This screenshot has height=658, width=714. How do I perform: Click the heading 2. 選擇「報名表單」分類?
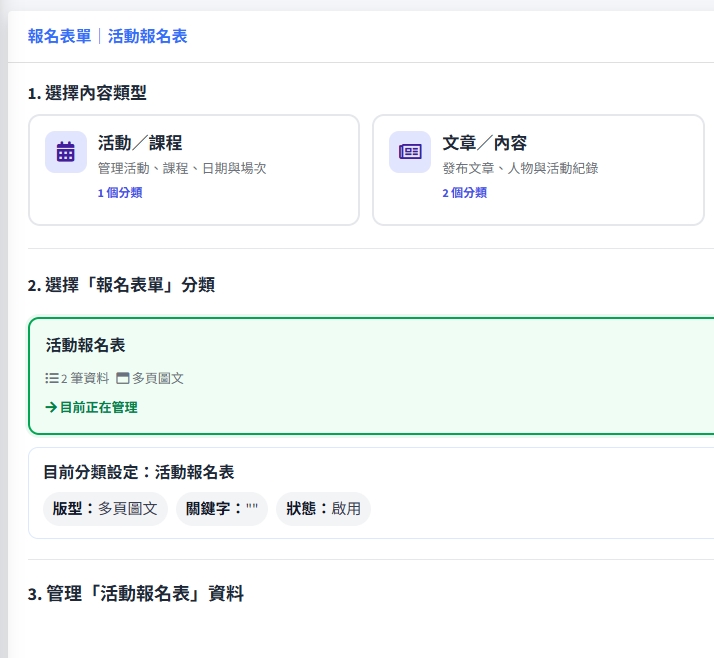121,285
